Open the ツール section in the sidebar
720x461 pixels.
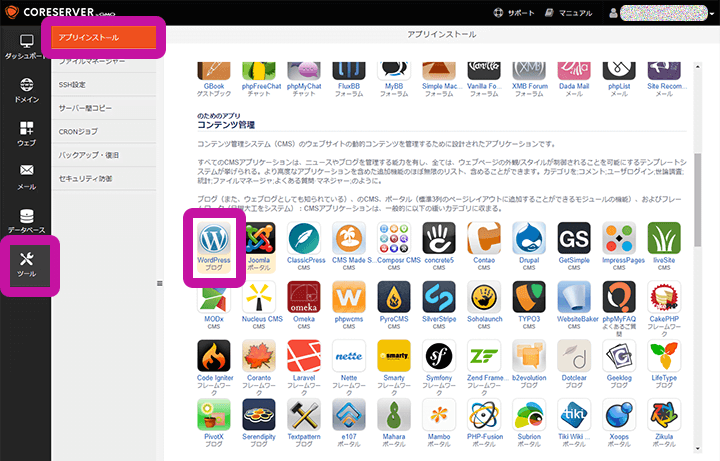coord(26,264)
